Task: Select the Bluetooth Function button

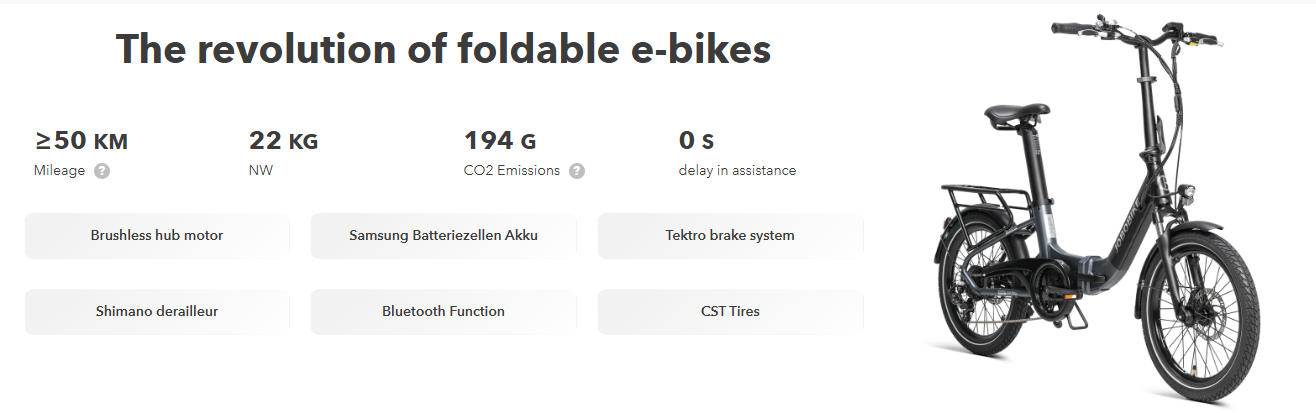Action: coord(443,311)
